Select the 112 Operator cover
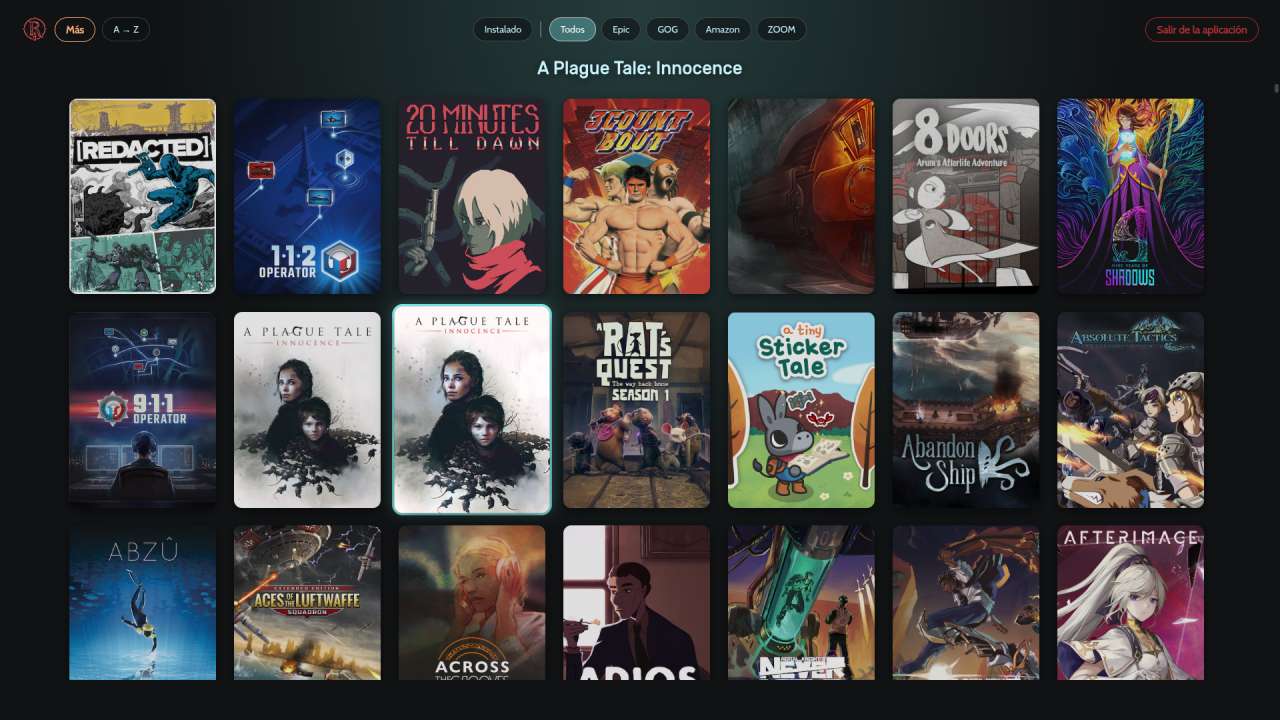This screenshot has height=720, width=1280. click(x=307, y=196)
